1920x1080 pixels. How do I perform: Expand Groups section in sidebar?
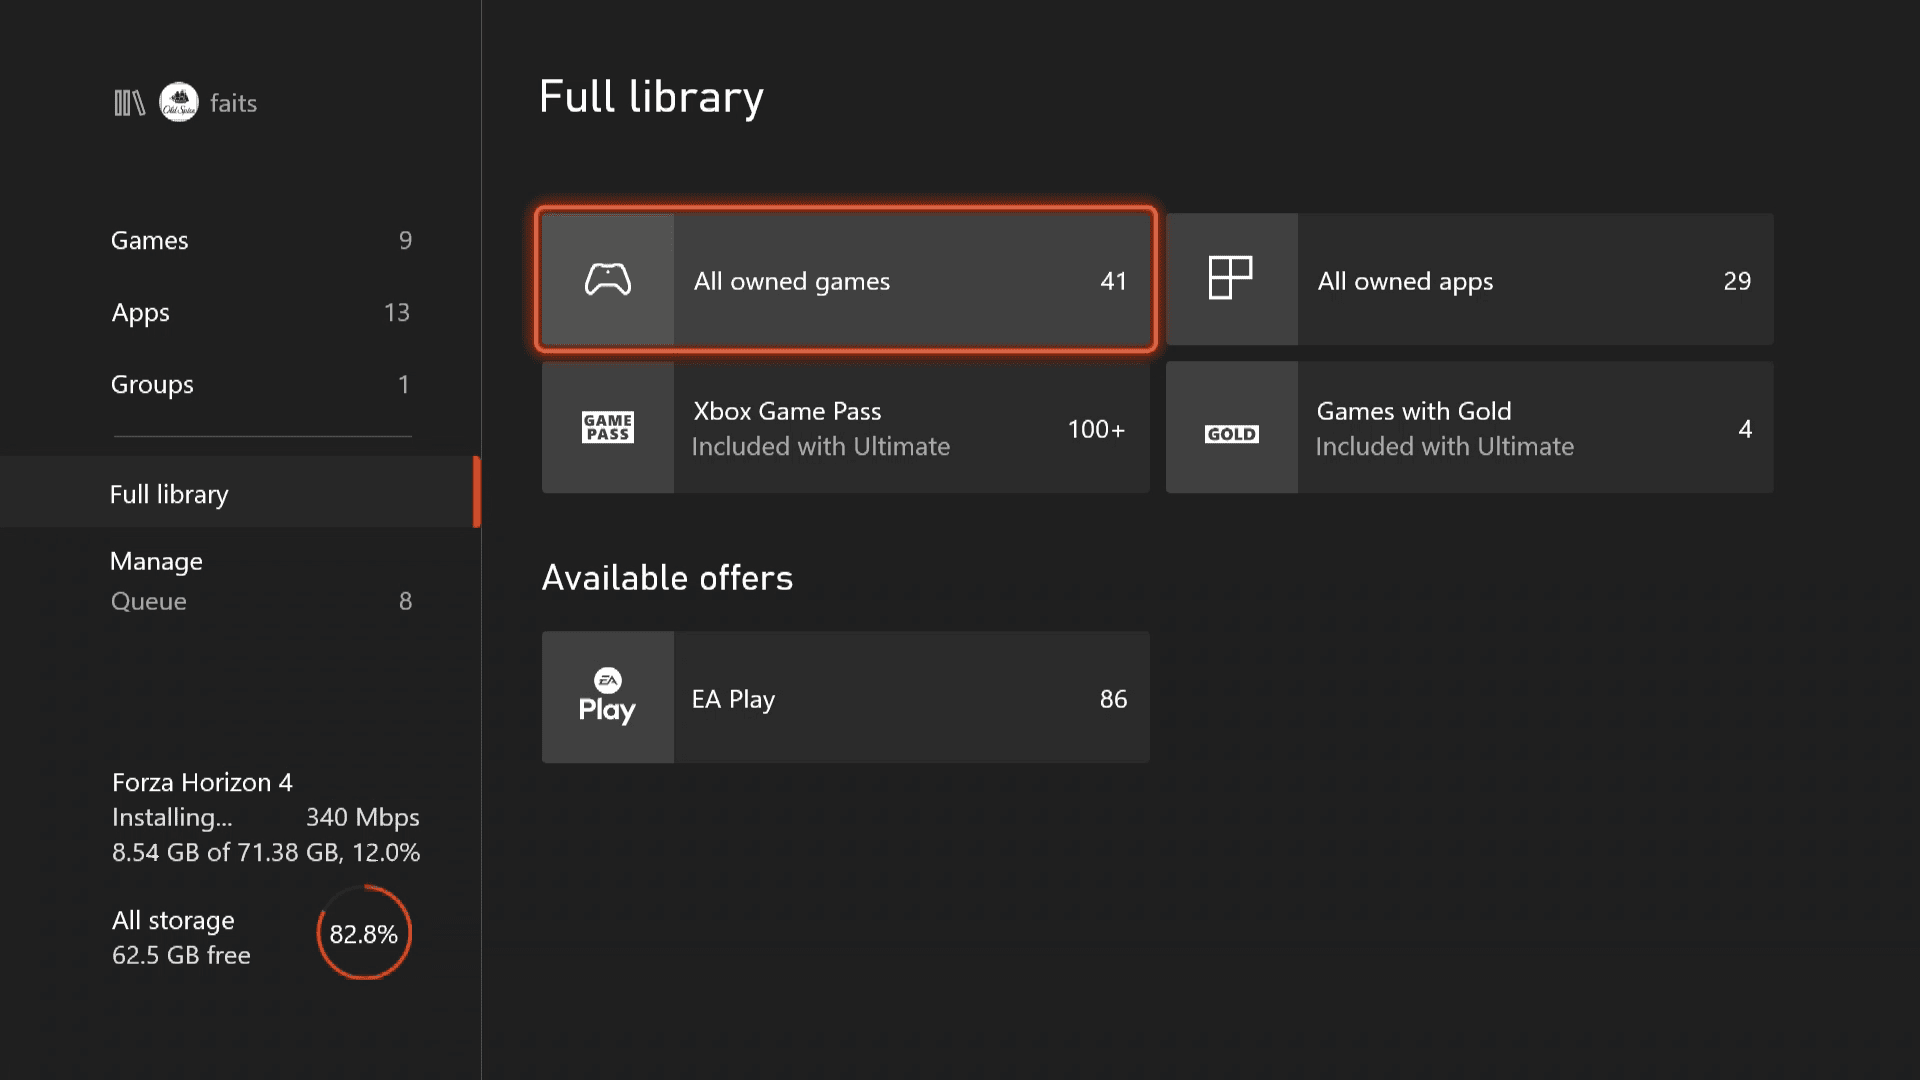258,384
